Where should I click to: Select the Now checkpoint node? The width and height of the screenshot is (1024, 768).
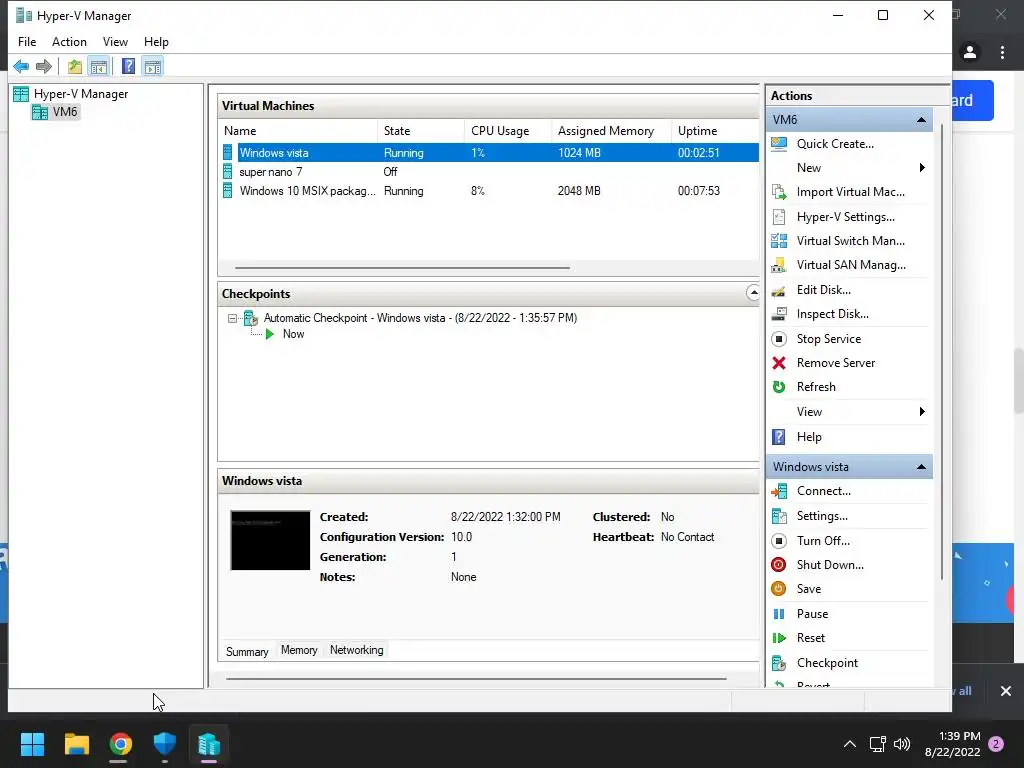pyautogui.click(x=293, y=334)
